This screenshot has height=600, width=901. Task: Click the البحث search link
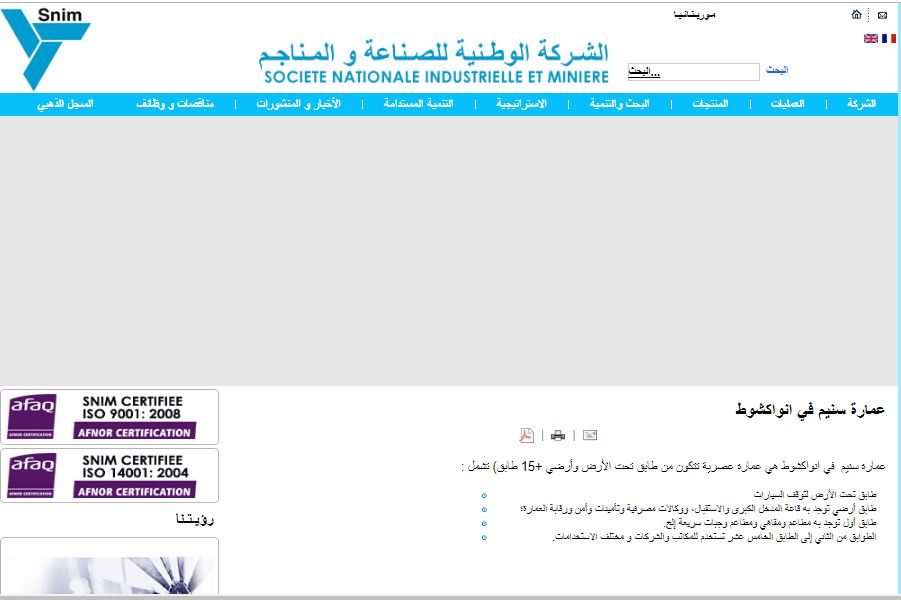[x=777, y=71]
